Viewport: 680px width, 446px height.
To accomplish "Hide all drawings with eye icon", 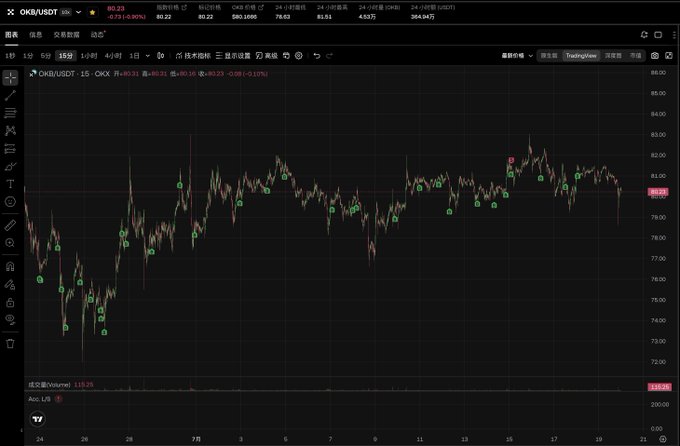I will (10, 320).
